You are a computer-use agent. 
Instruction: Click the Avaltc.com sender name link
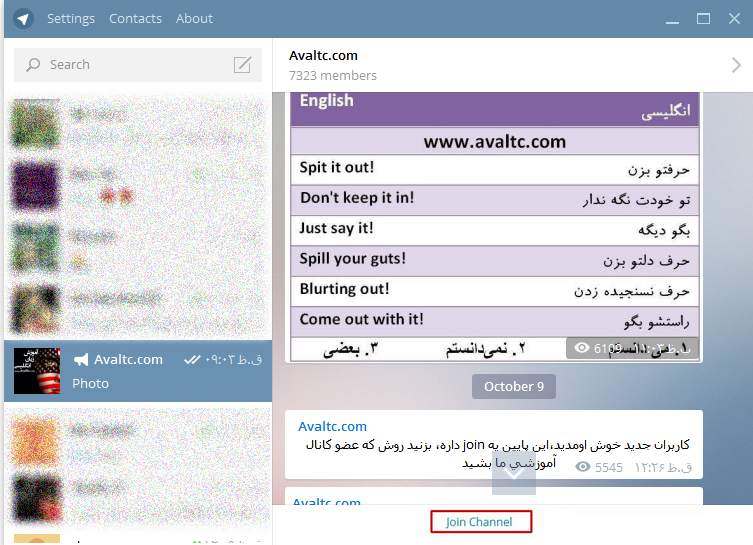click(332, 426)
